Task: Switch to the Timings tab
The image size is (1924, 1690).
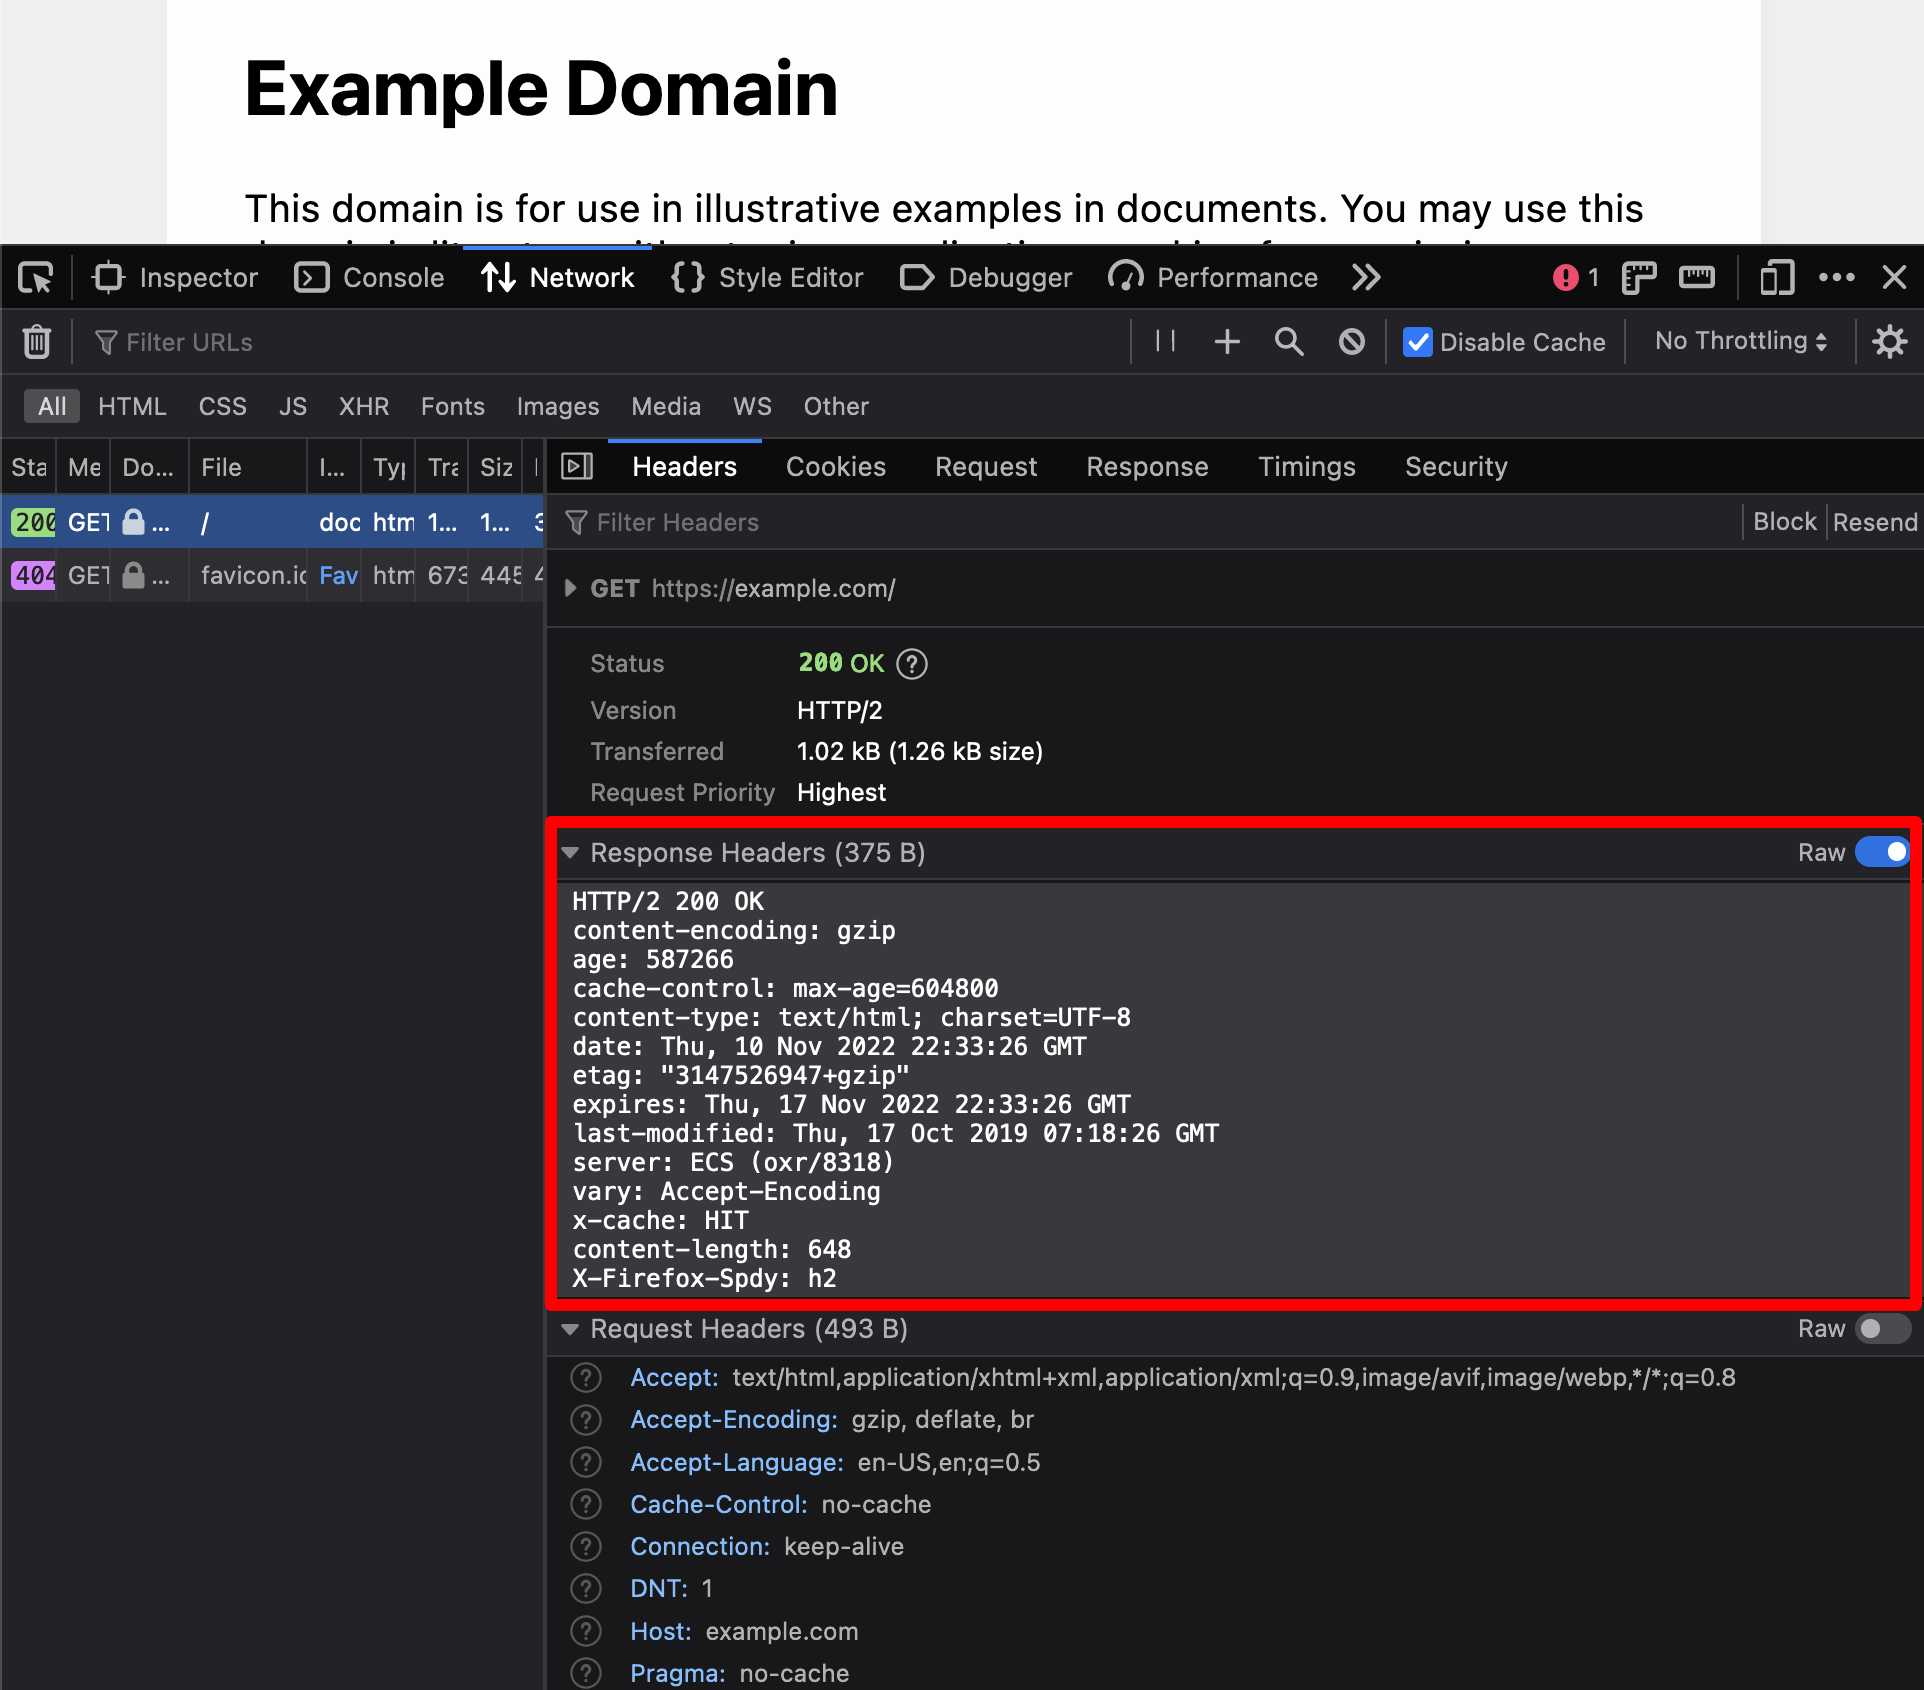Action: 1306,466
